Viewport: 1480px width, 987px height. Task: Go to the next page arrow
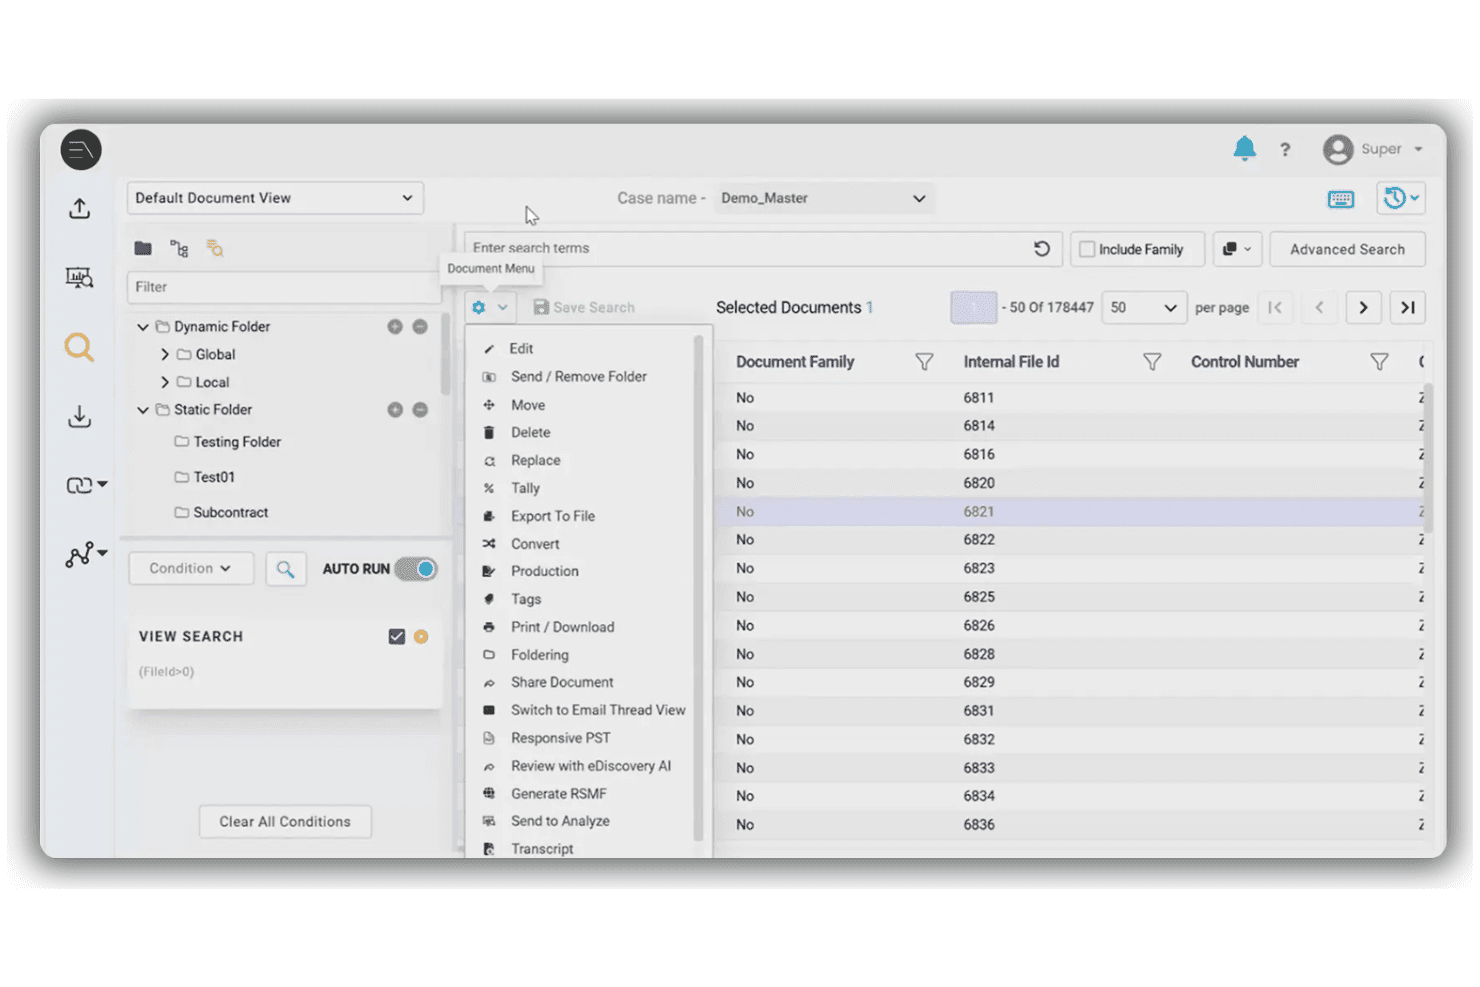[x=1363, y=308]
